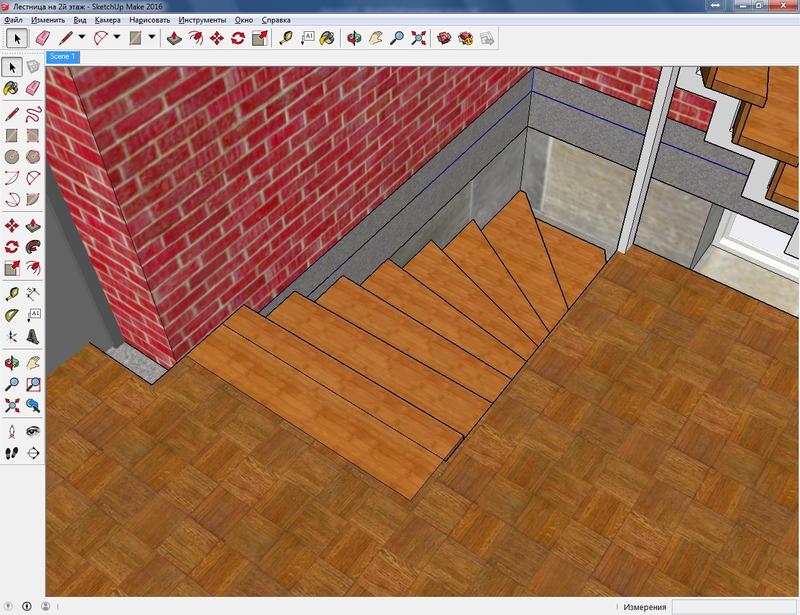Pick Paint Bucket in the top toolbar
The height and width of the screenshot is (615, 800).
pos(327,38)
